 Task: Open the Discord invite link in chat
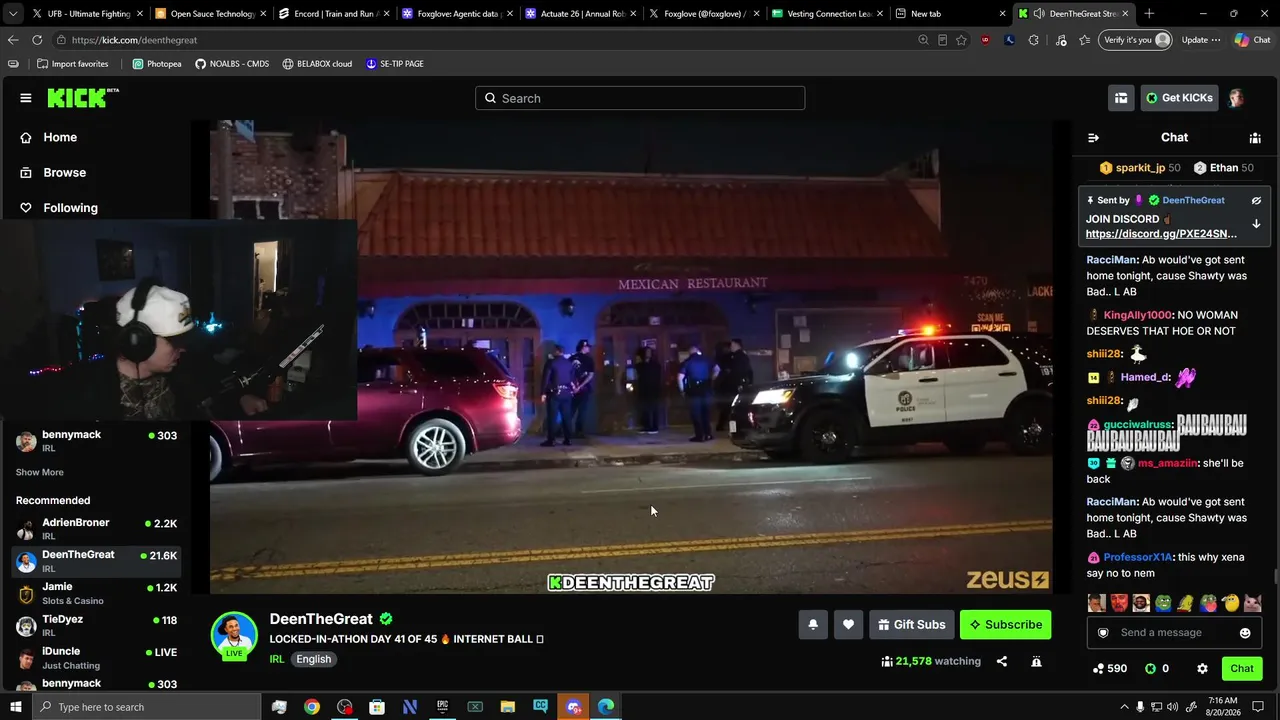point(1161,234)
